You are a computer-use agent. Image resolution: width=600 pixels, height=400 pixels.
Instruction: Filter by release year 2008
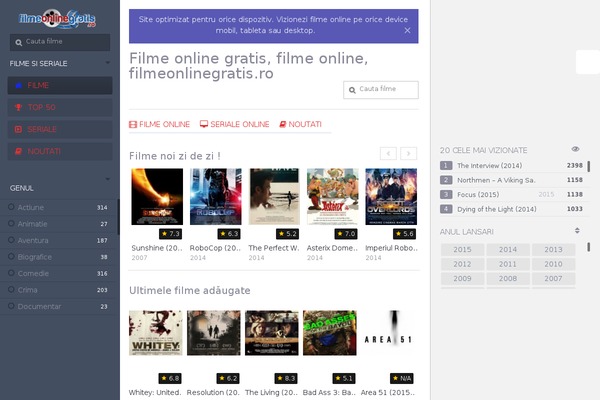508,279
